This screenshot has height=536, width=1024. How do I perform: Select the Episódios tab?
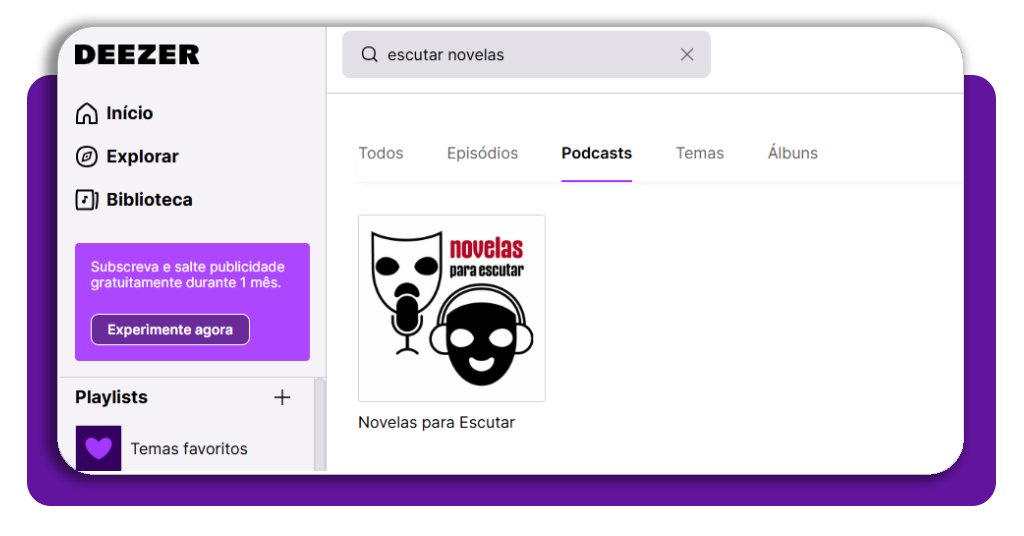(x=482, y=153)
